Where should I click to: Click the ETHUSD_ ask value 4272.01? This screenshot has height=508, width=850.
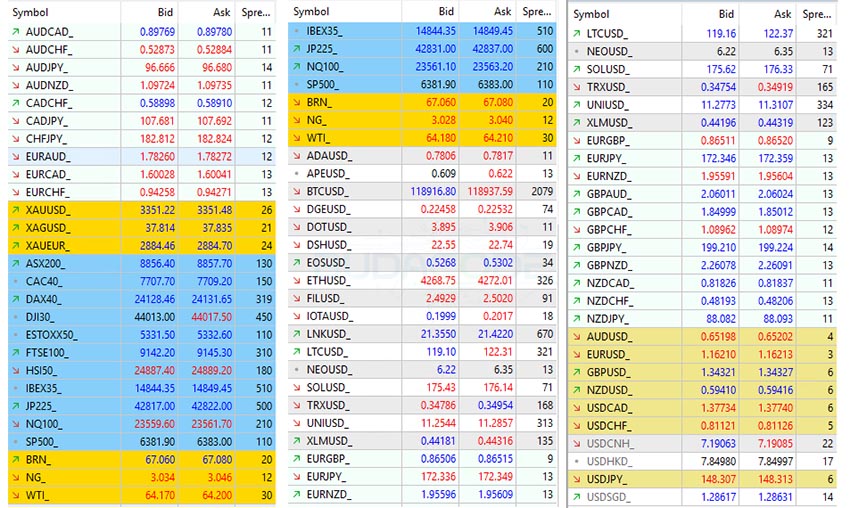click(x=495, y=281)
